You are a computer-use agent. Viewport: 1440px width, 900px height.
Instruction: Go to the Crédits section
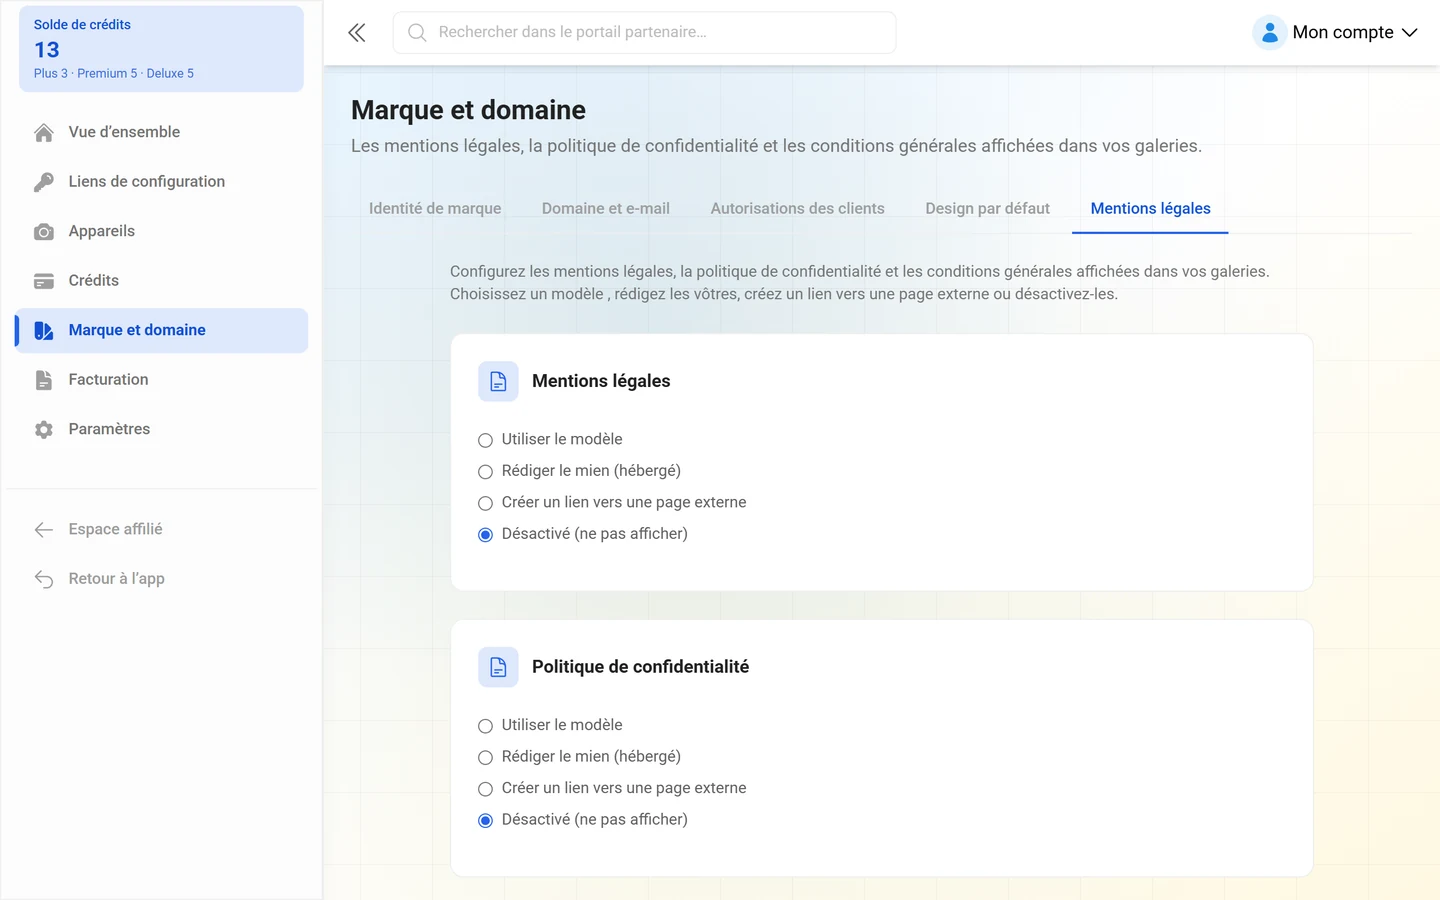pos(162,281)
